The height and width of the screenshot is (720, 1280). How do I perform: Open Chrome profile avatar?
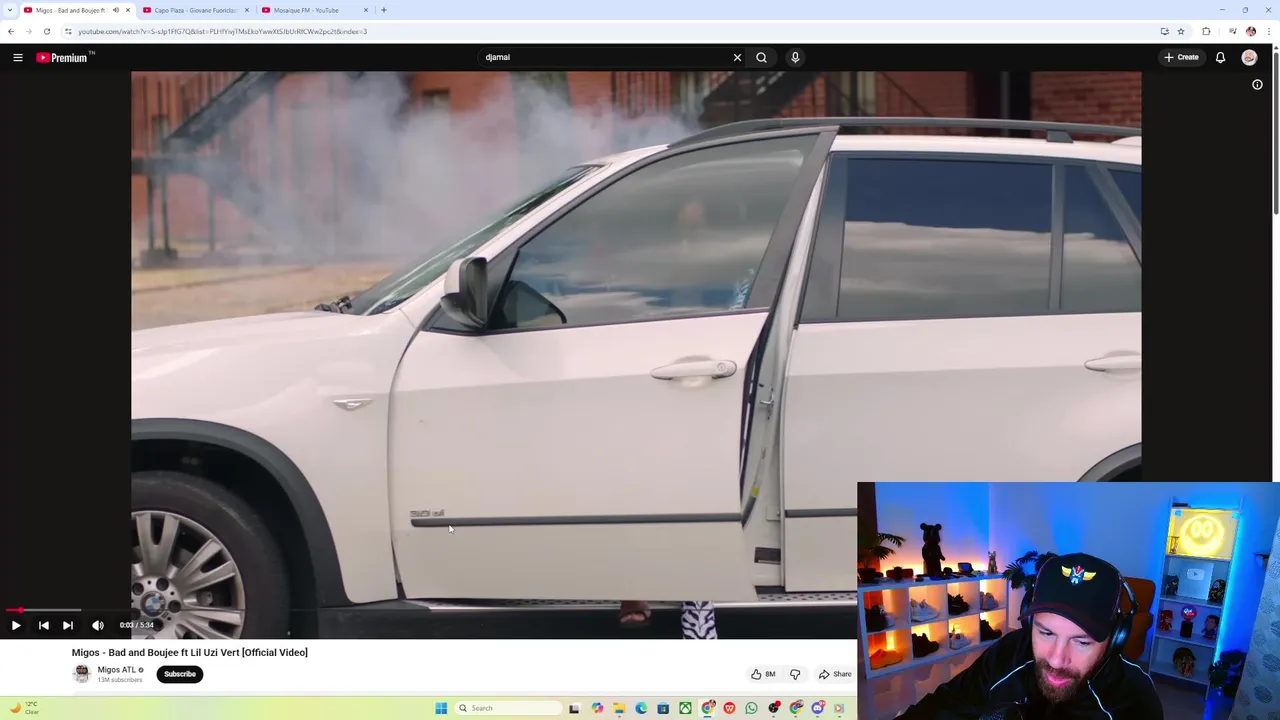pyautogui.click(x=1251, y=31)
